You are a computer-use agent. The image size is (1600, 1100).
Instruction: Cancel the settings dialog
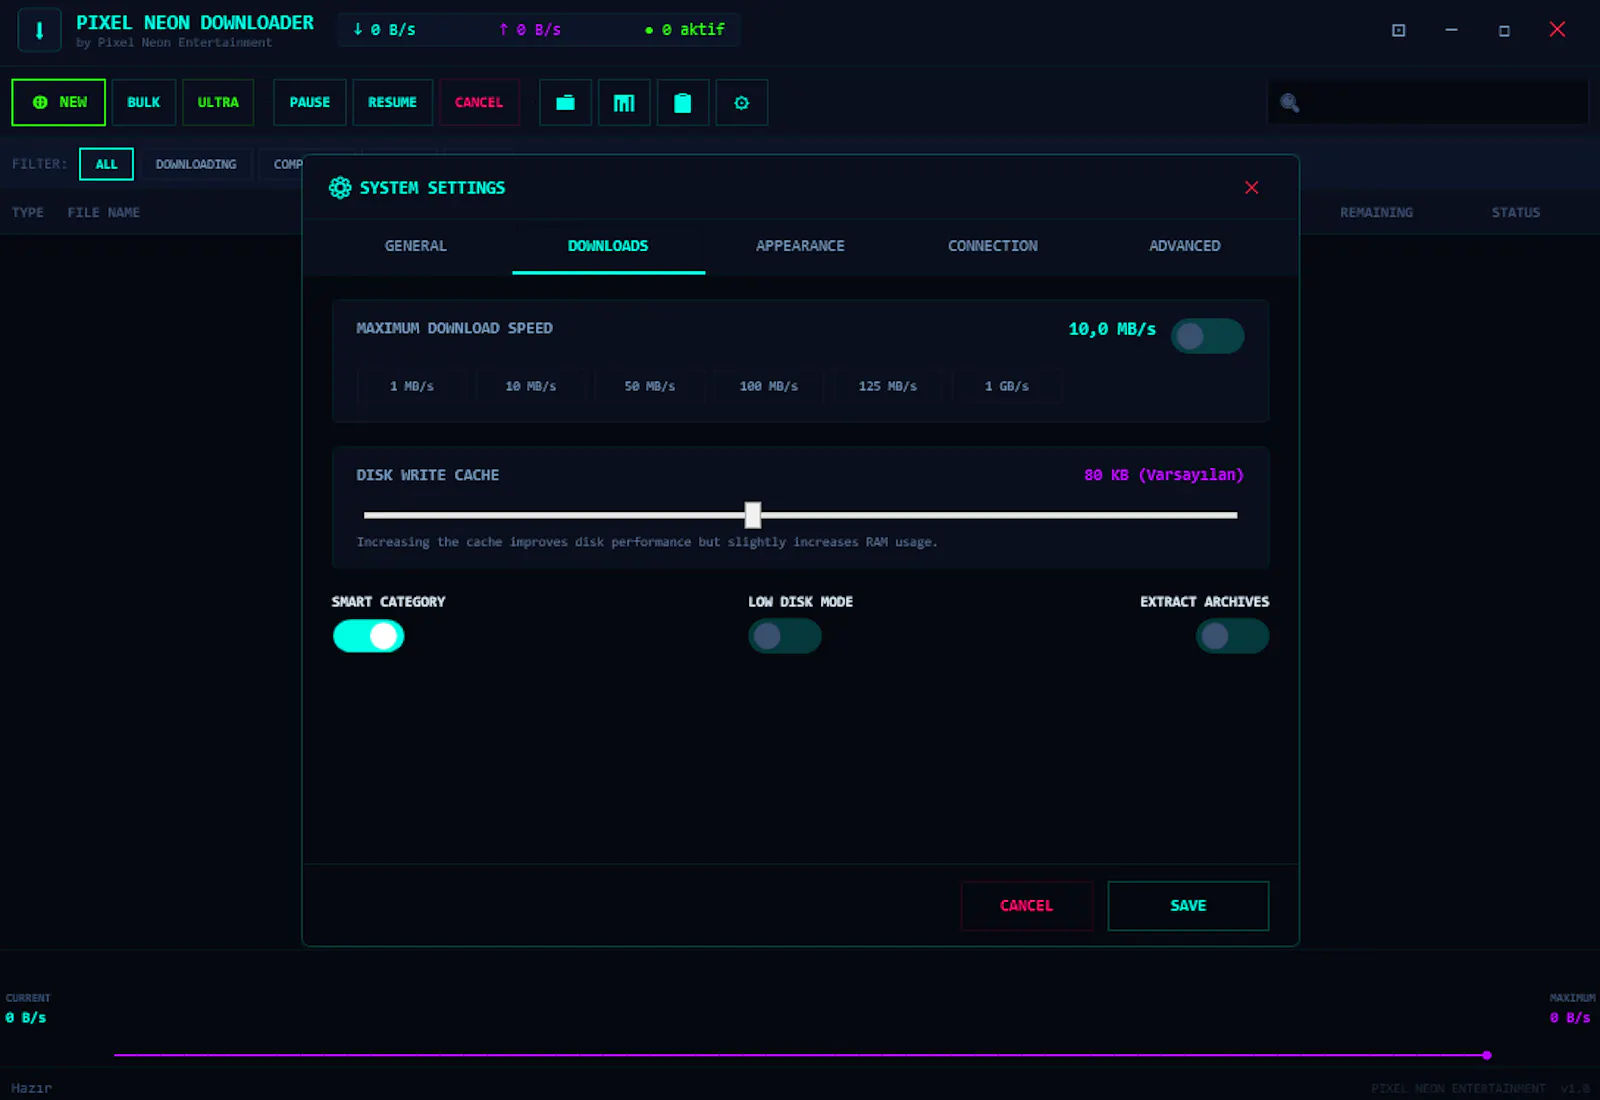[1027, 906]
